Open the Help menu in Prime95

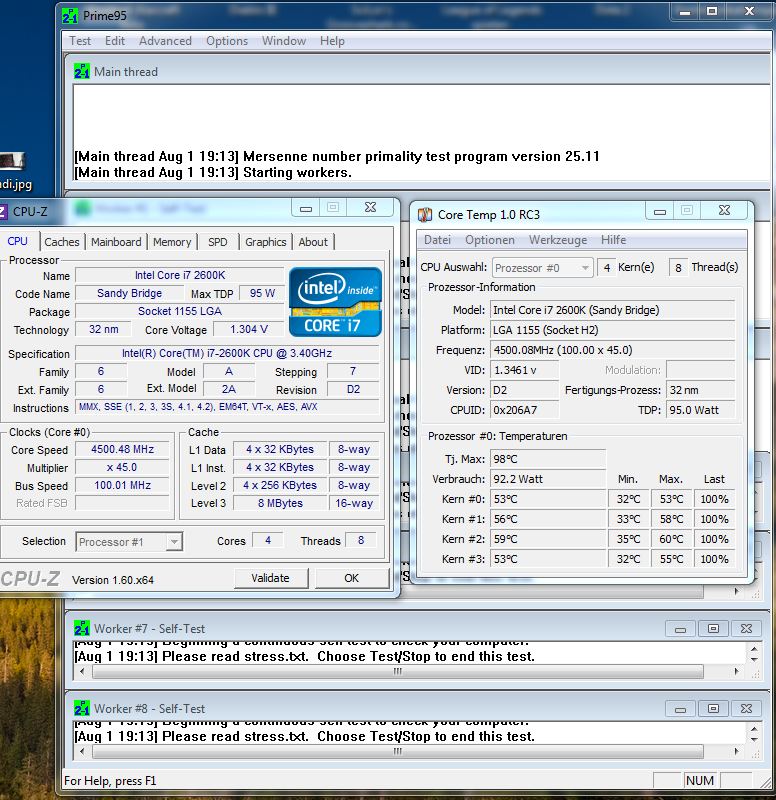point(332,41)
